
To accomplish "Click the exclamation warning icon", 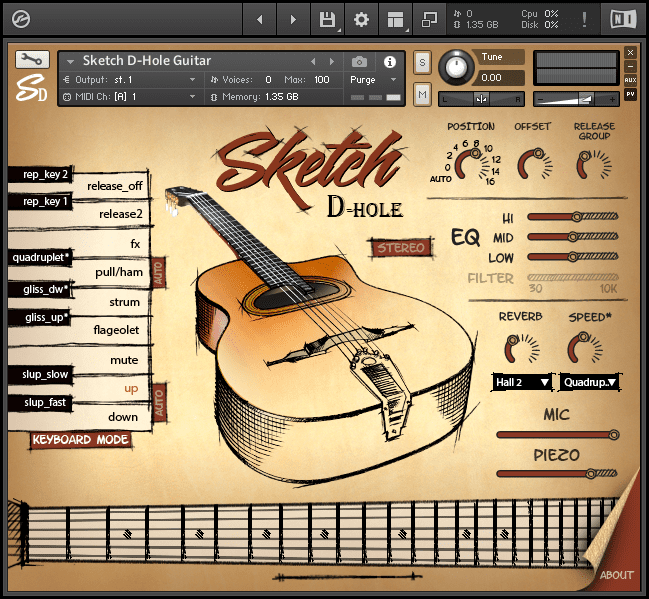I will click(x=584, y=19).
